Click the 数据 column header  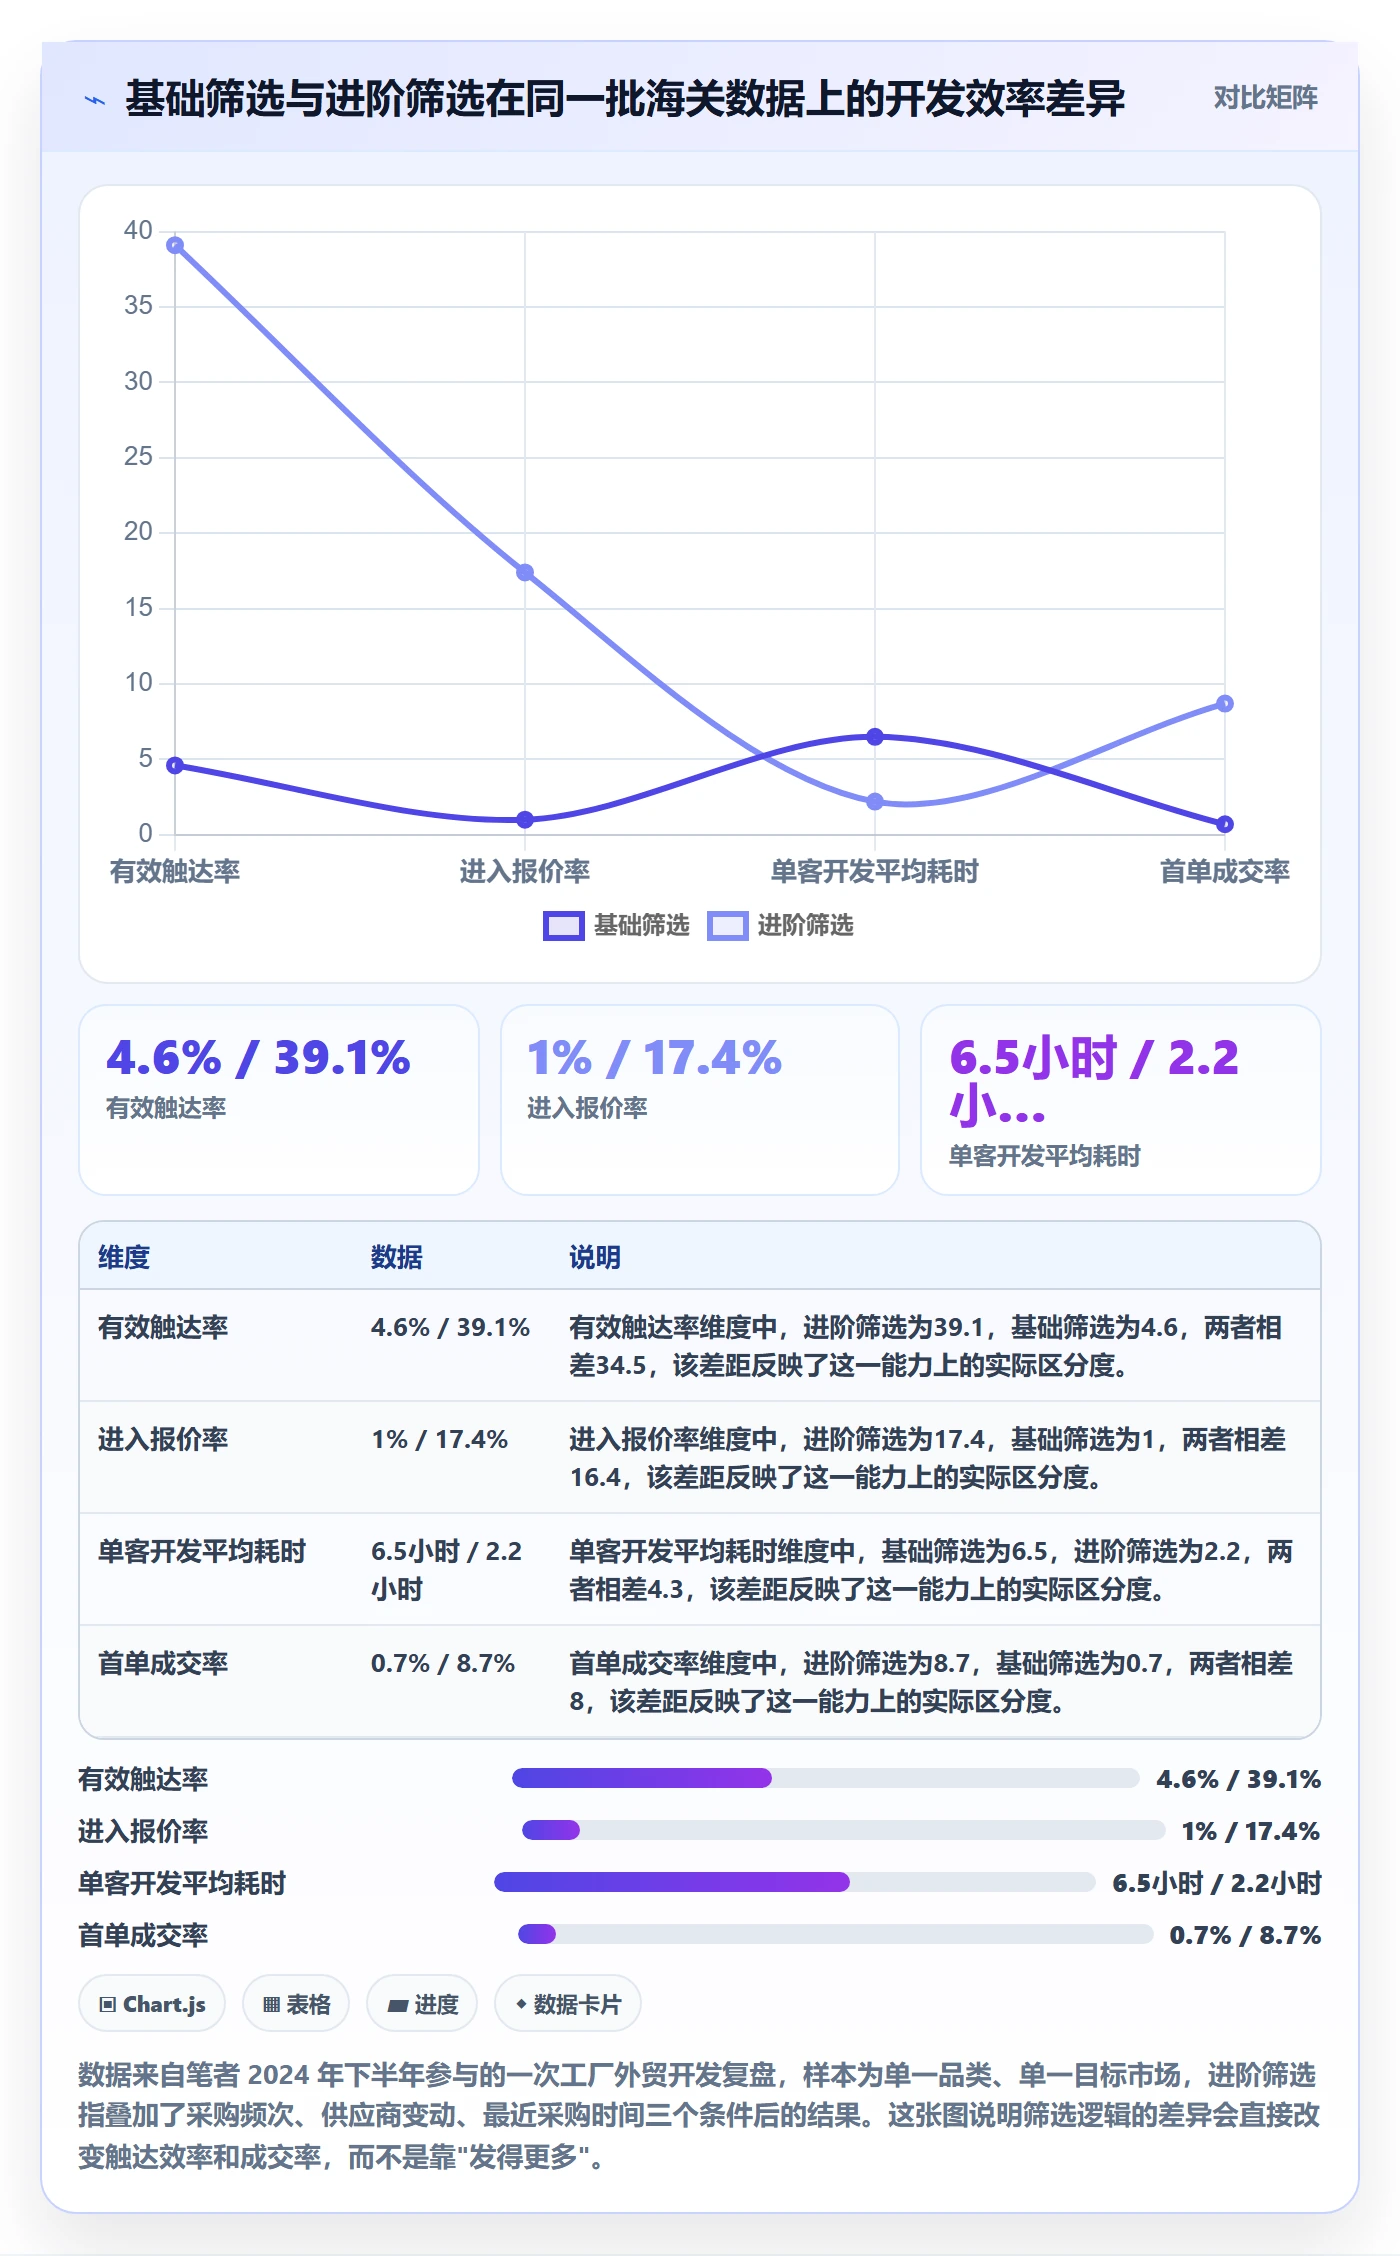(397, 1257)
